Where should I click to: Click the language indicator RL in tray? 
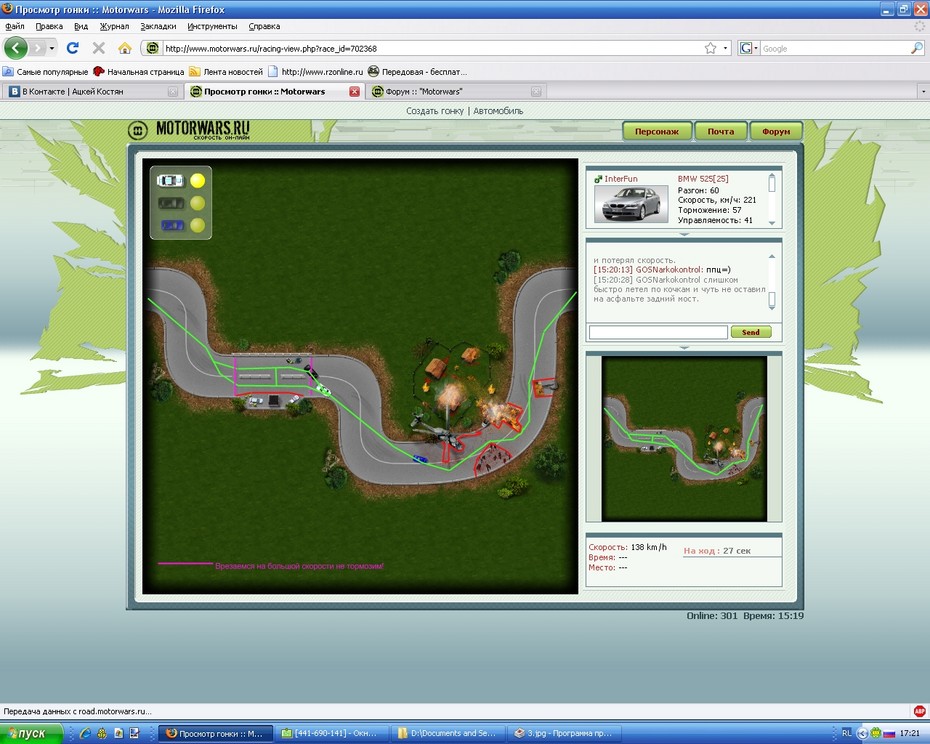coord(846,733)
